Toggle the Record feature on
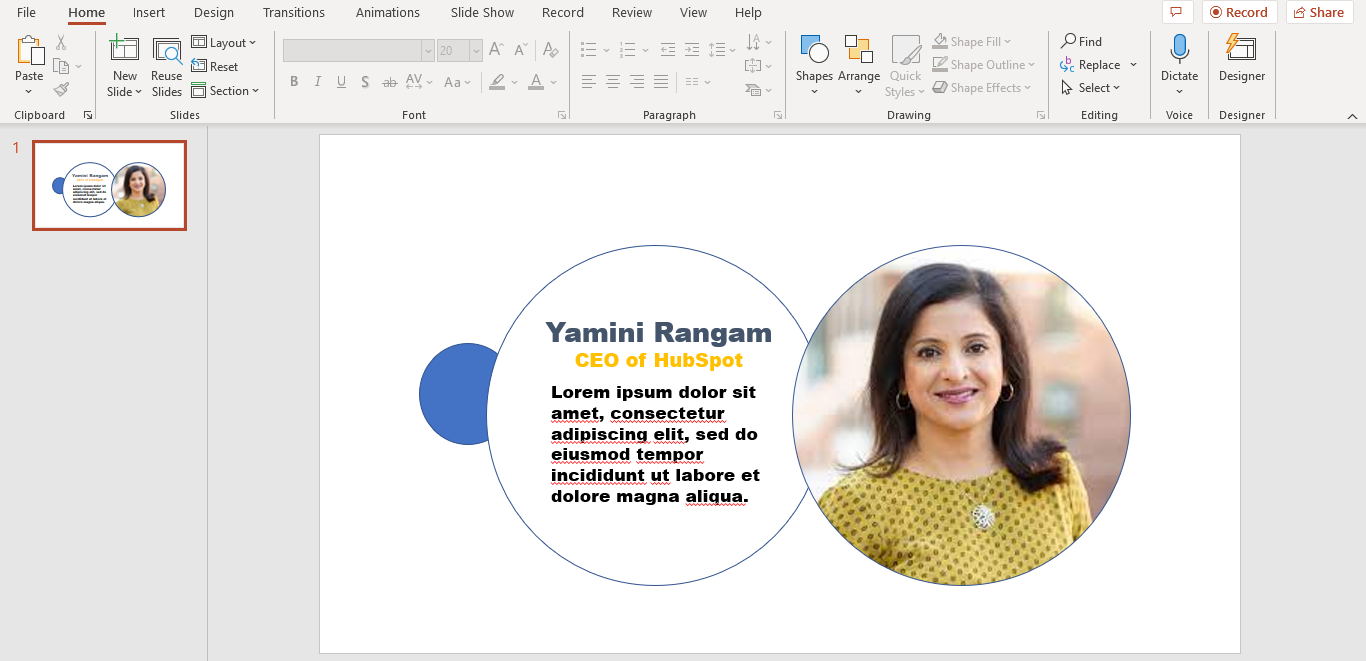This screenshot has height=661, width=1366. (x=1239, y=12)
